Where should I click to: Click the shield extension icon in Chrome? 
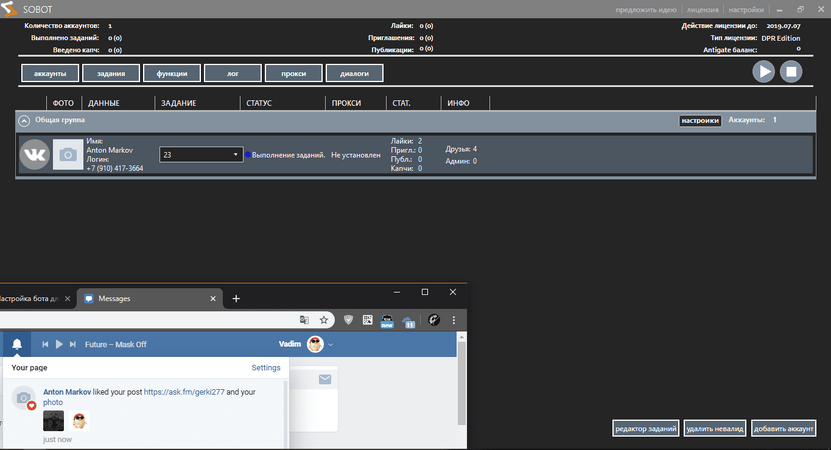348,320
